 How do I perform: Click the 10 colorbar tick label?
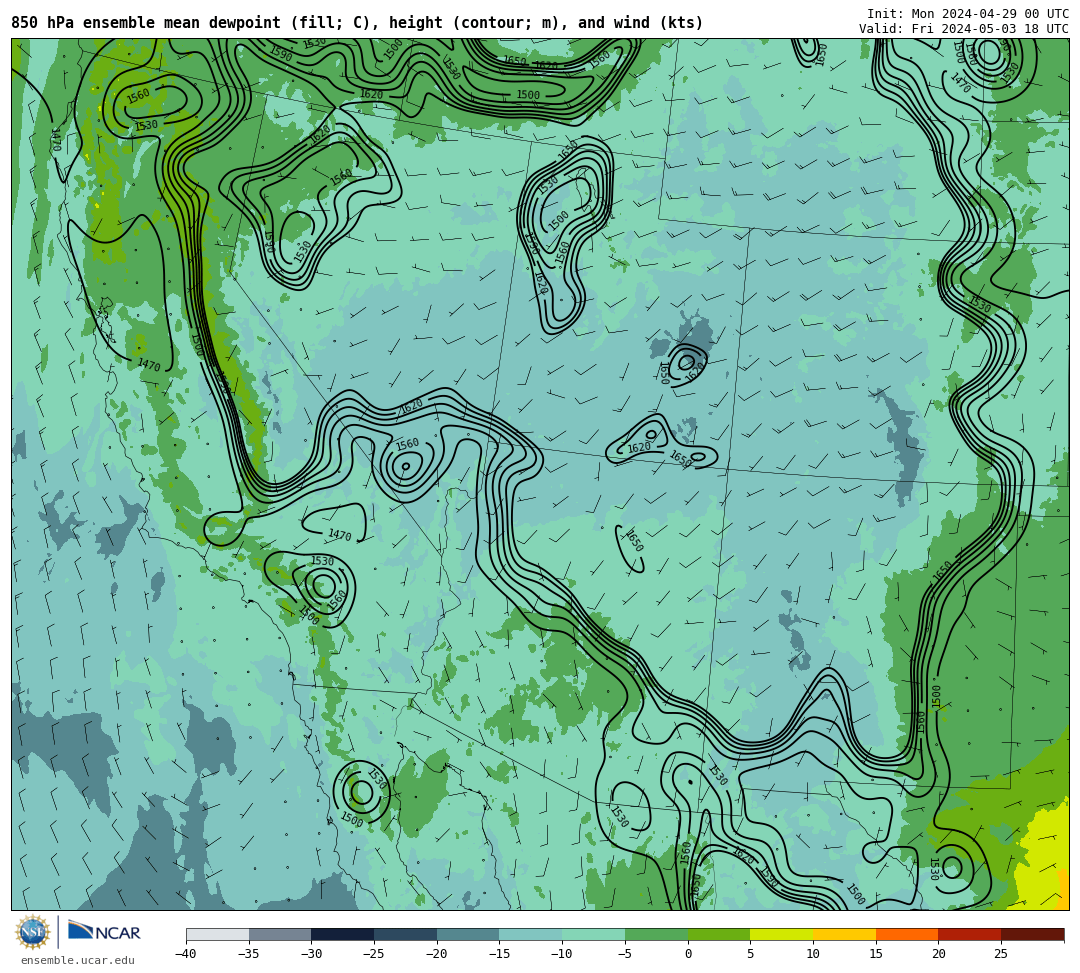click(x=813, y=954)
